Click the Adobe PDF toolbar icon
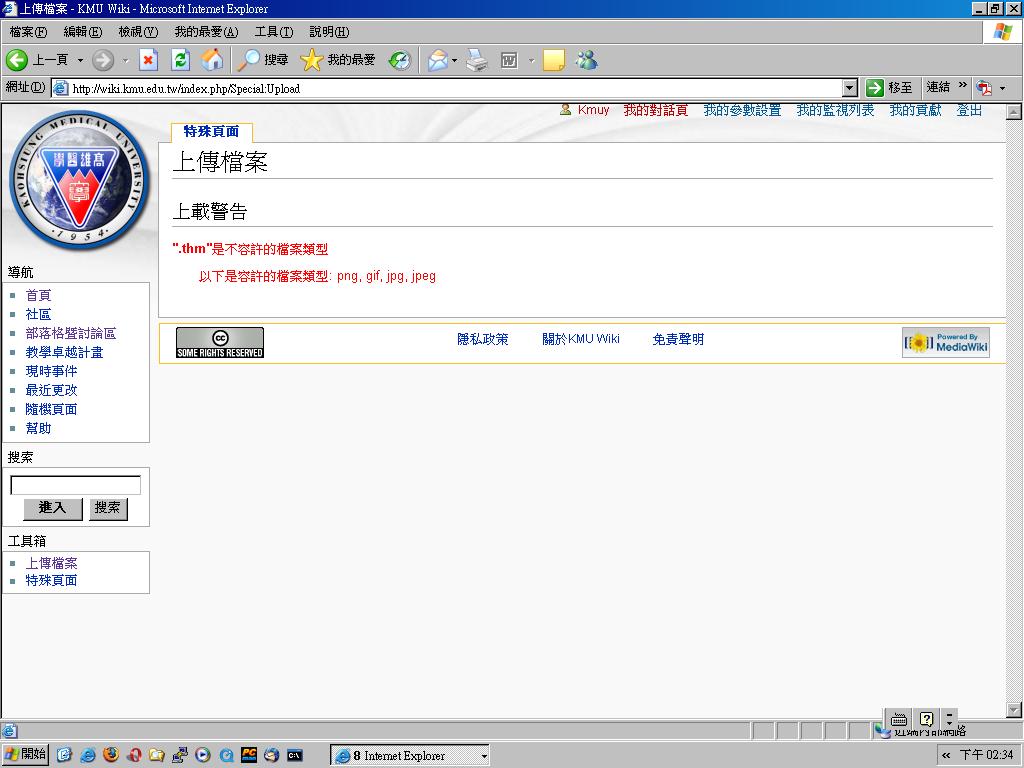Screen dimensions: 1024x768 pos(984,88)
